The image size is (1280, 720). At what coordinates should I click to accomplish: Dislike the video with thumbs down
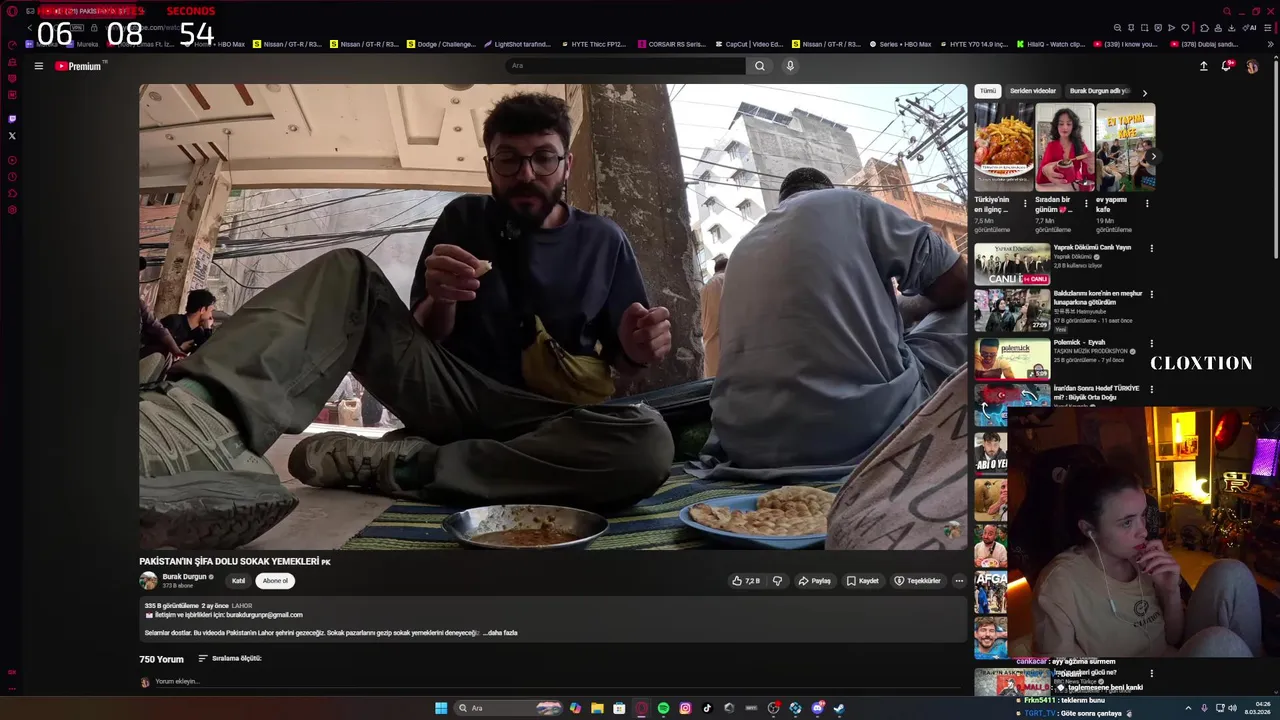(777, 581)
